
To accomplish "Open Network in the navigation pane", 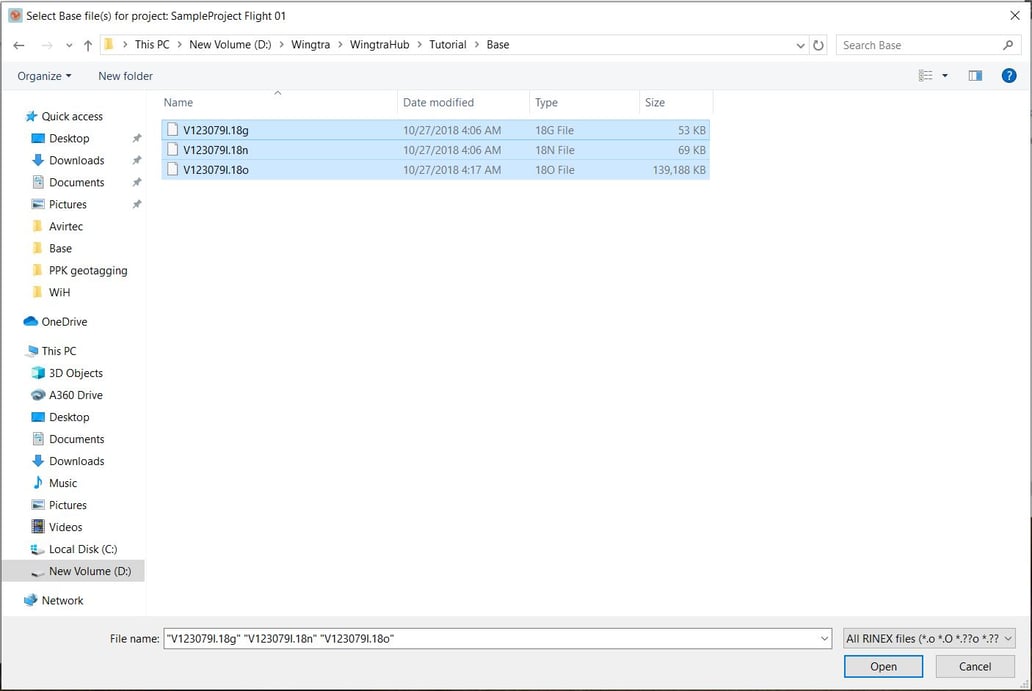I will (x=61, y=600).
